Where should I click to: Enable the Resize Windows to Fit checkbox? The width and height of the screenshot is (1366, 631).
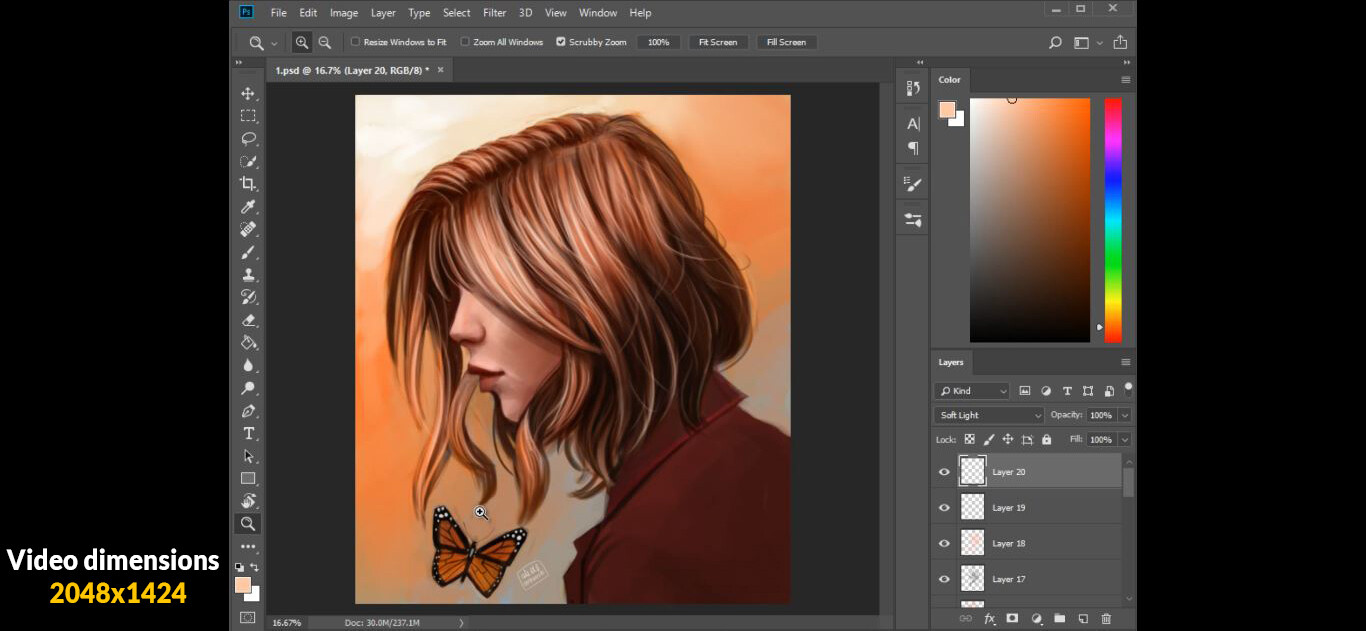click(x=355, y=42)
